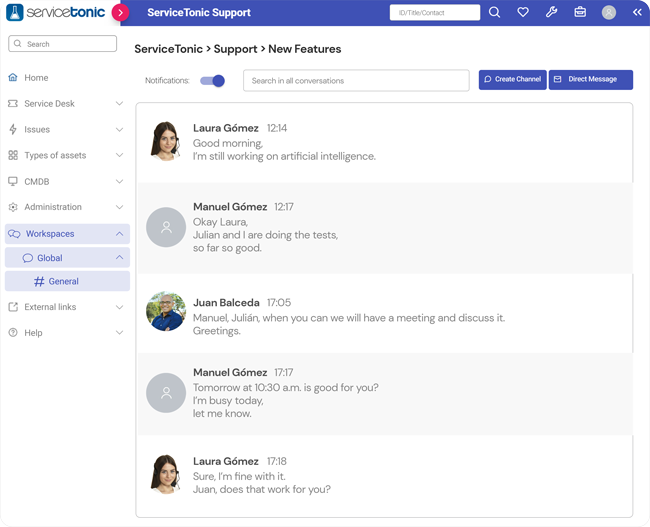Collapse panel with double chevron icon
650x527 pixels.
637,12
